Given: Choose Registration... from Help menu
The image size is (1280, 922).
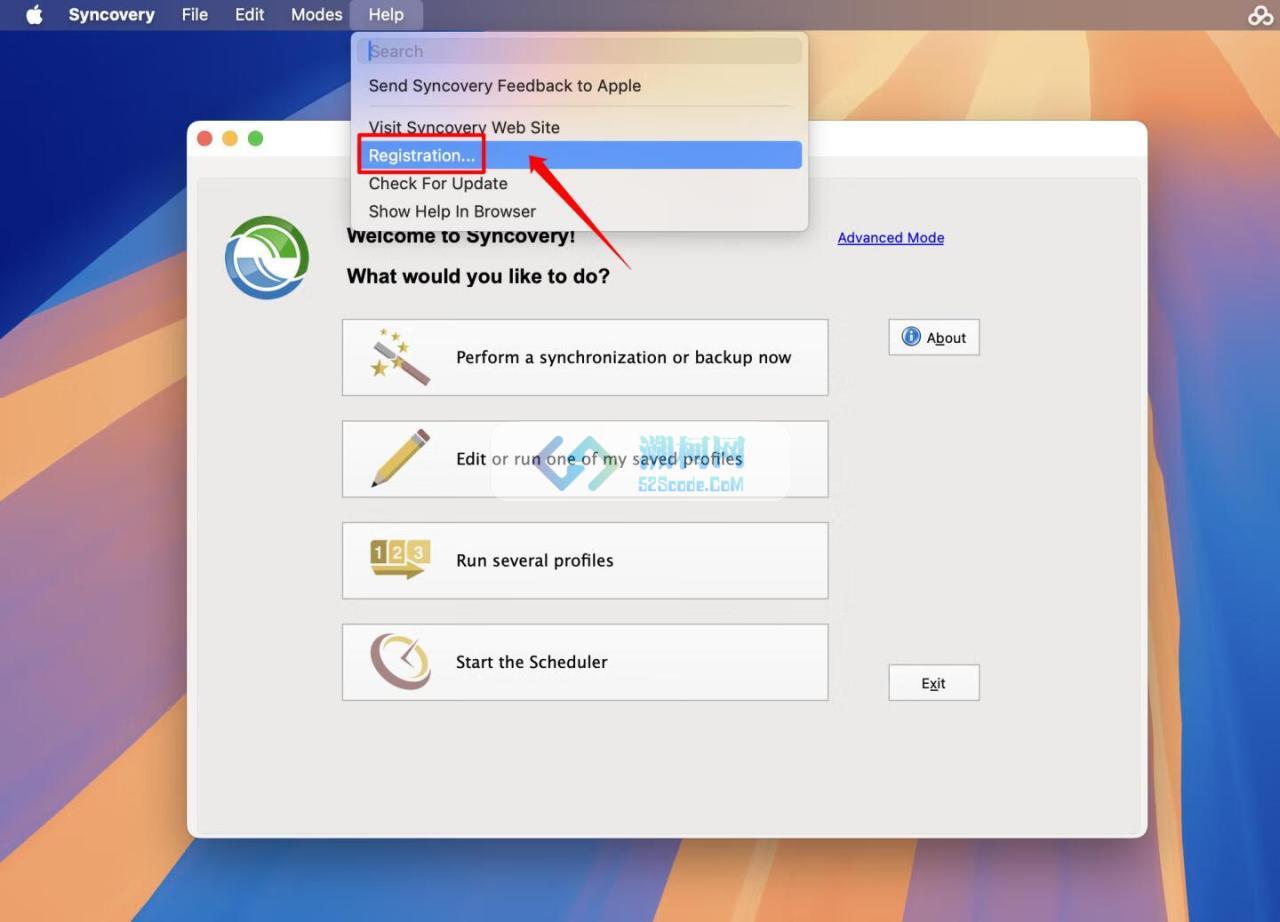Looking at the screenshot, I should tap(579, 155).
